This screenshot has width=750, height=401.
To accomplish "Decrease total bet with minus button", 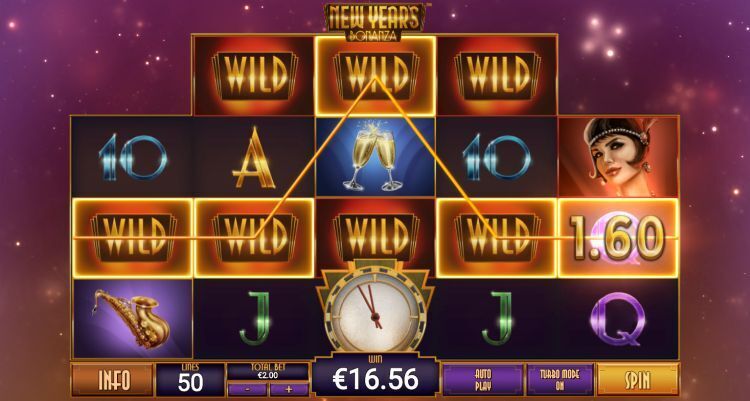I will 247,389.
